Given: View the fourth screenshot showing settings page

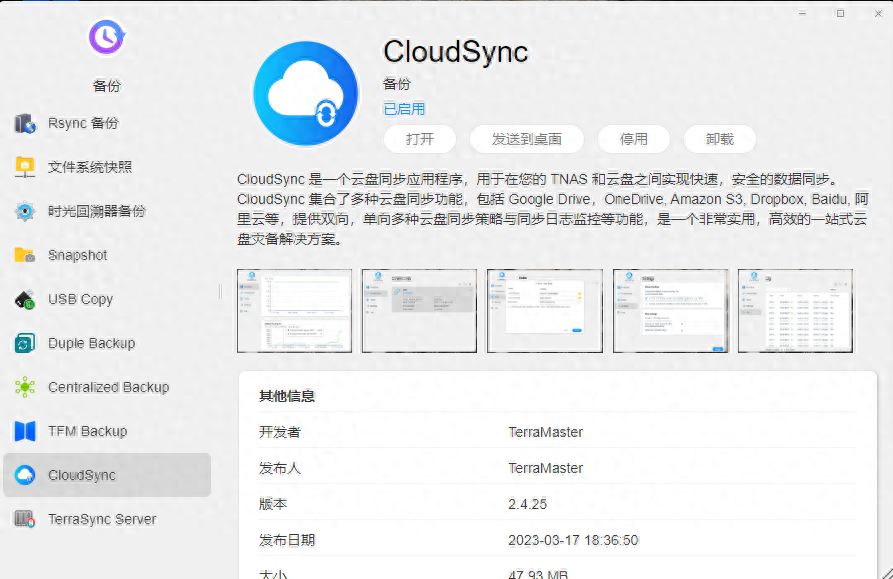Looking at the screenshot, I should [x=670, y=311].
